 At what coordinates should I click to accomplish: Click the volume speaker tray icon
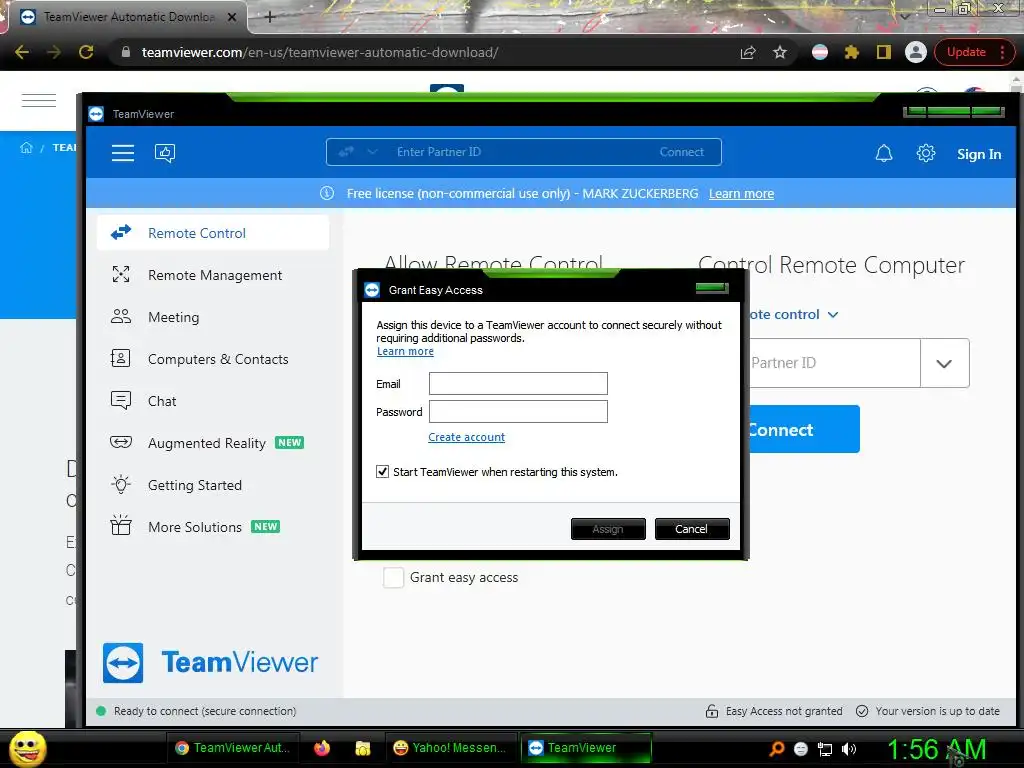point(849,749)
